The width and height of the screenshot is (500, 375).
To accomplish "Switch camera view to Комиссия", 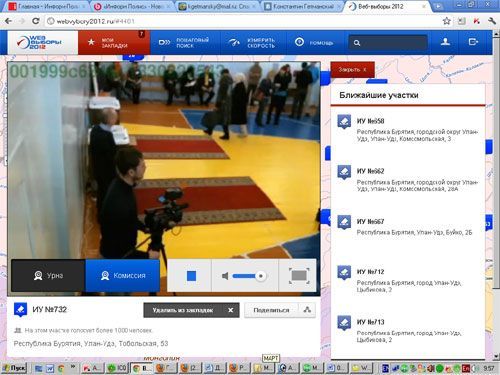I will point(123,276).
